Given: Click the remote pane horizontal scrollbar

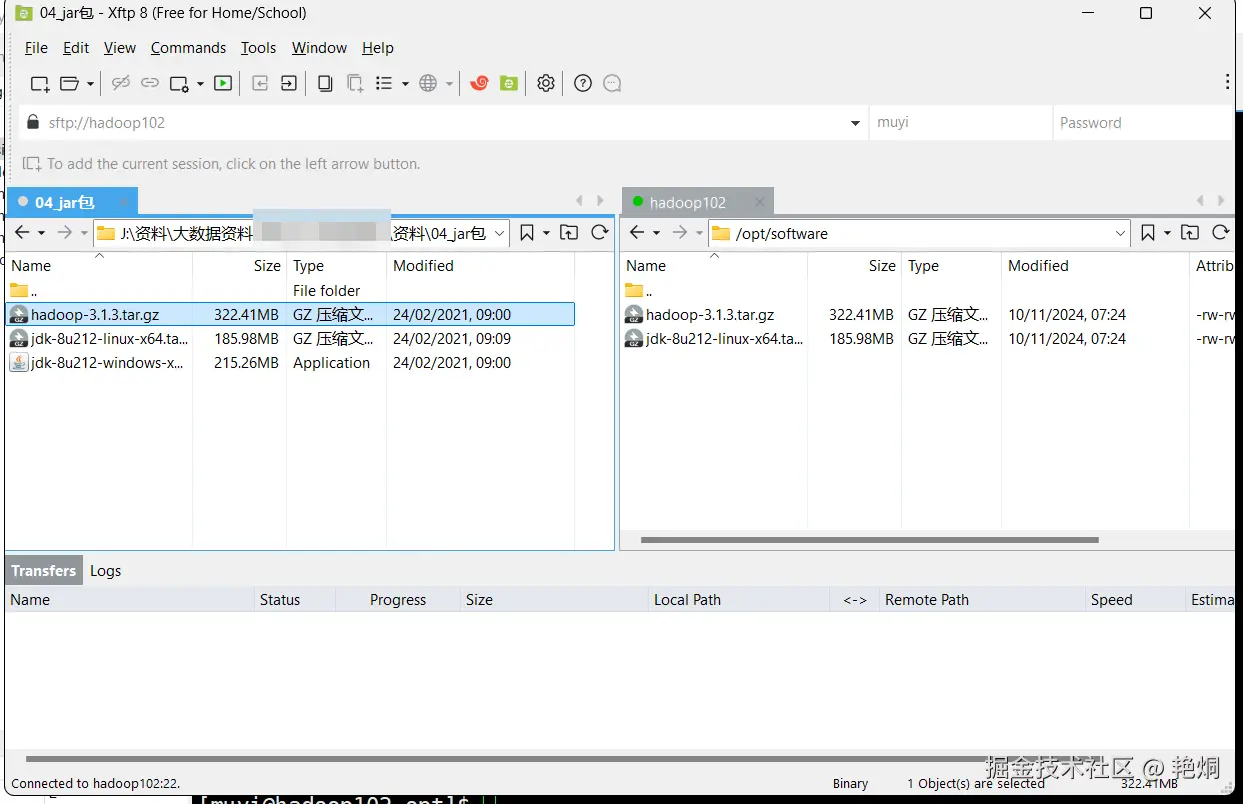Looking at the screenshot, I should coord(869,540).
